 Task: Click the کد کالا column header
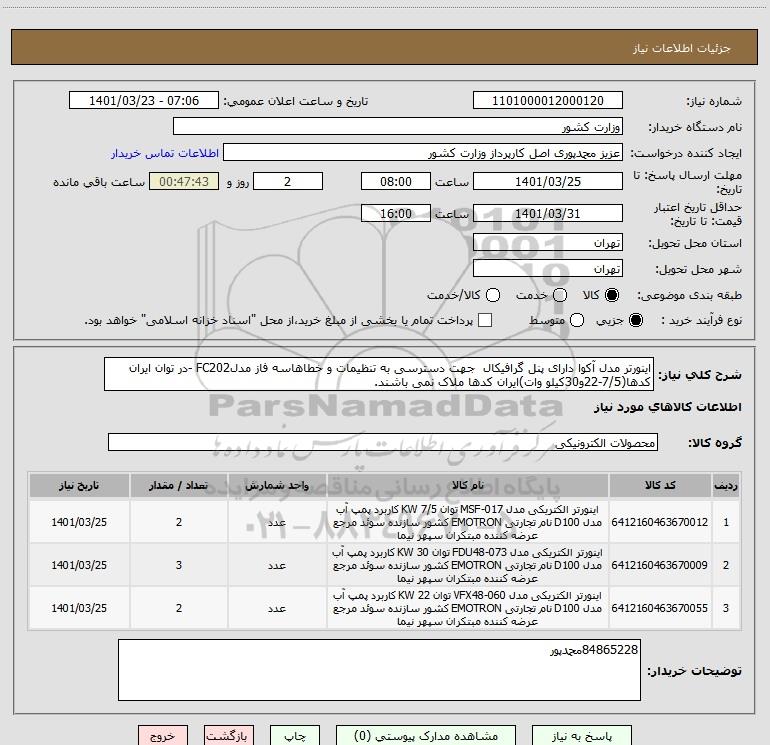[x=660, y=486]
